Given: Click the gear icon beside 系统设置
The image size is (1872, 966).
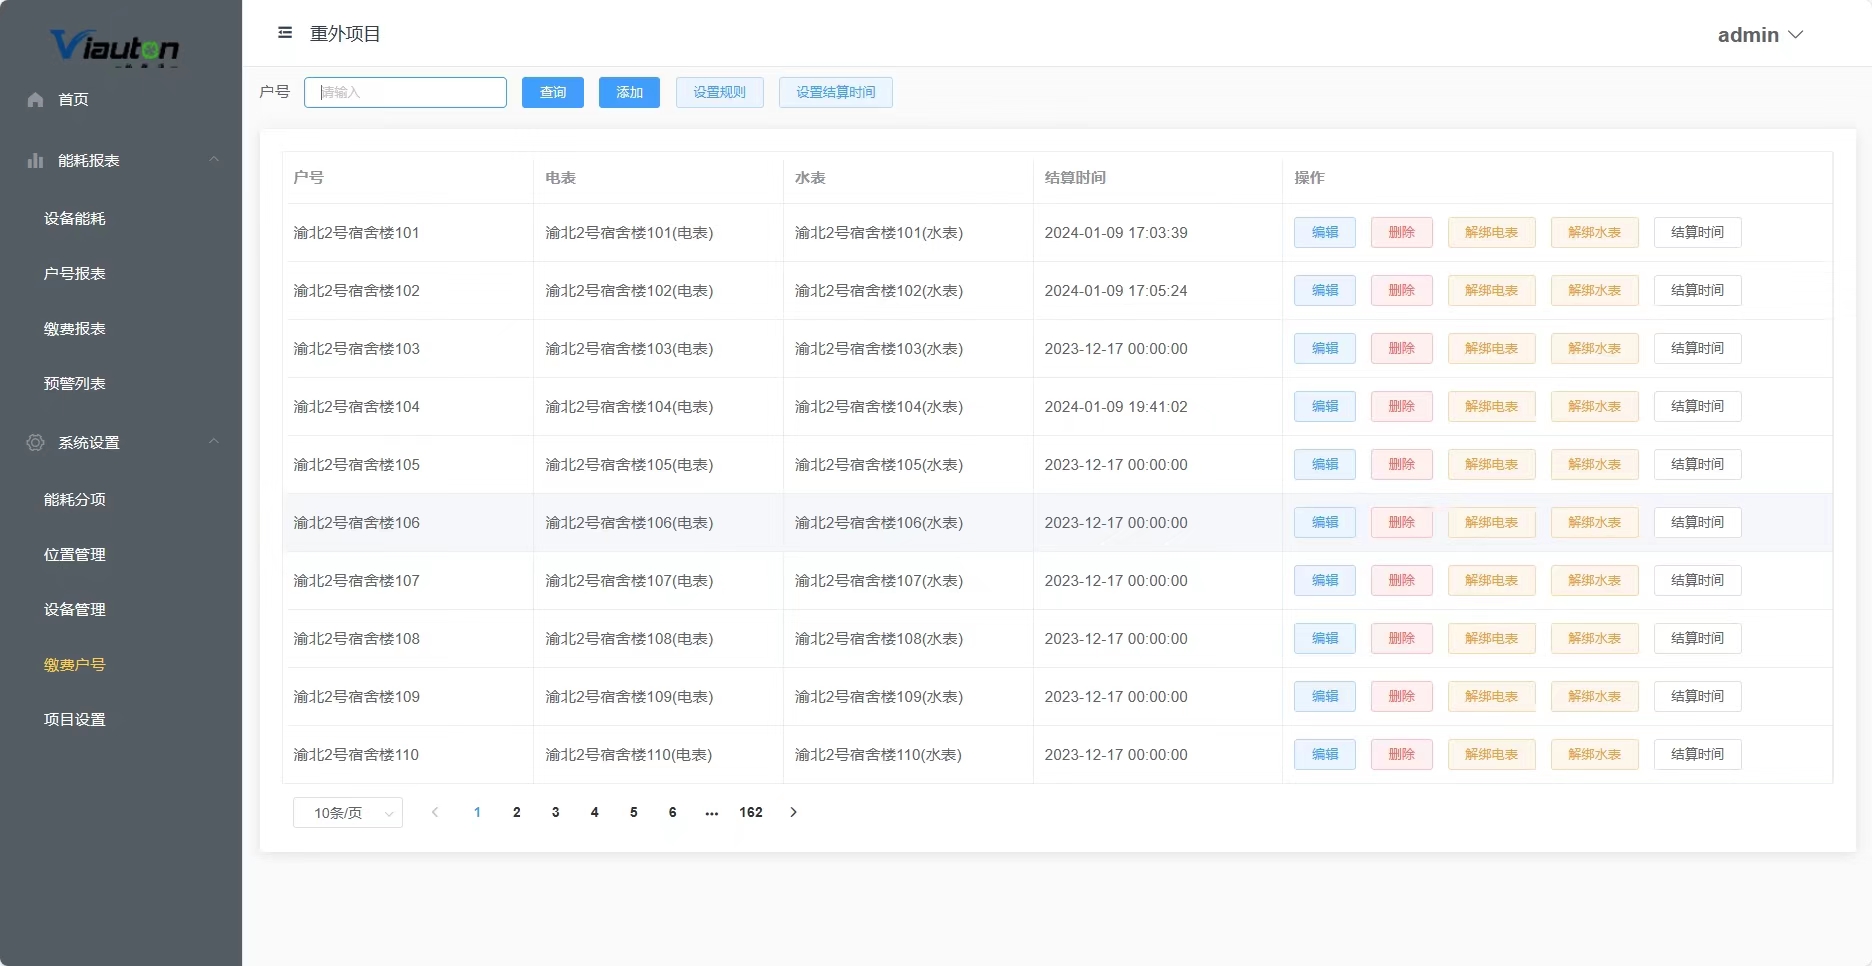Looking at the screenshot, I should pyautogui.click(x=36, y=442).
